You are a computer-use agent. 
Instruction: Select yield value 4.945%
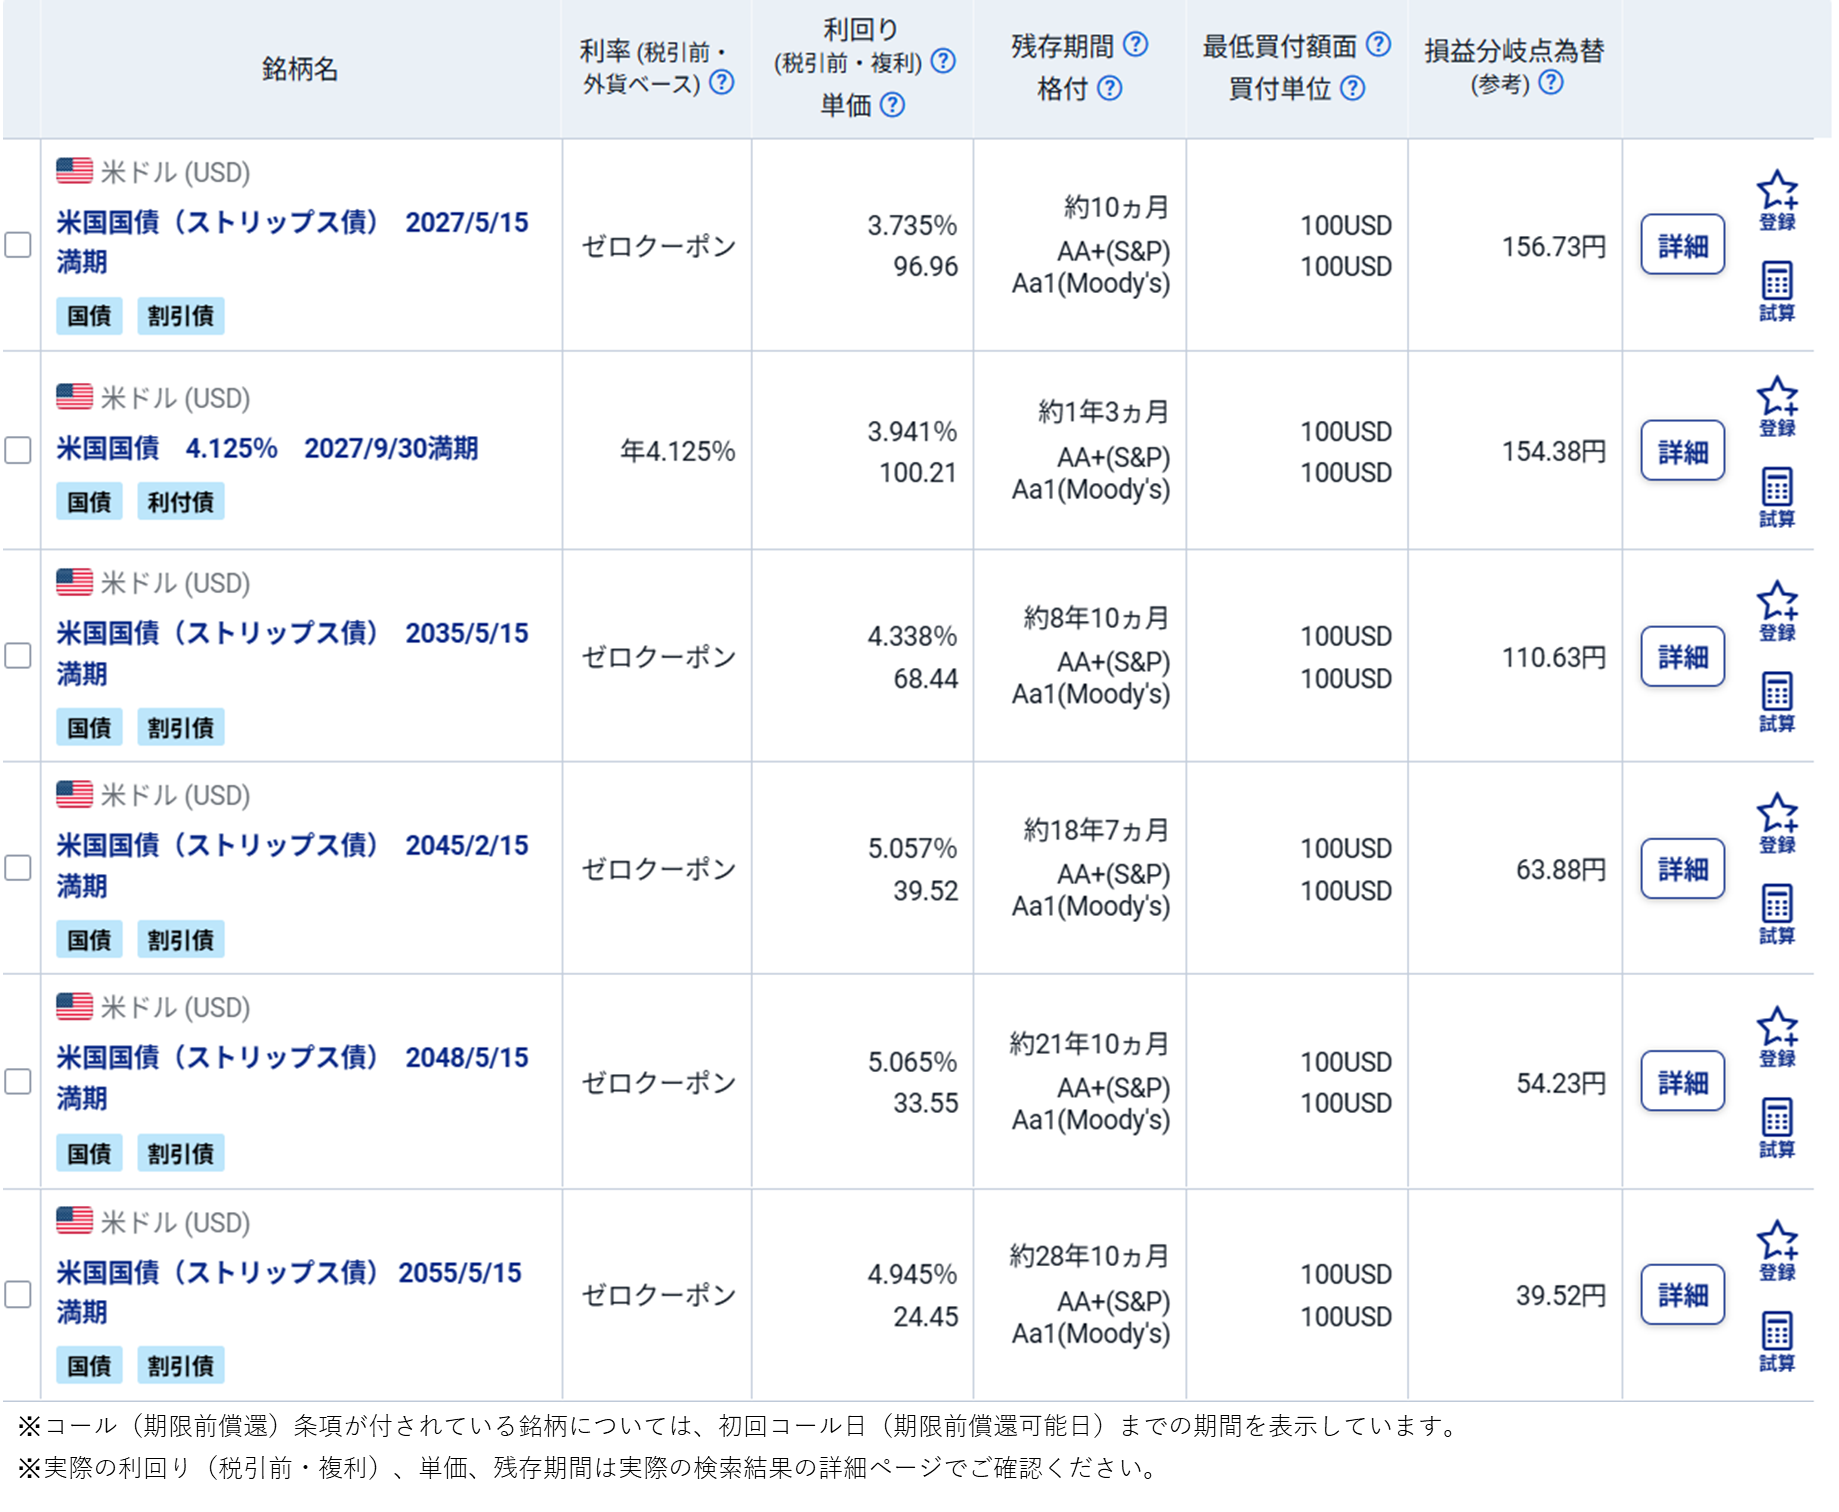[x=912, y=1275]
